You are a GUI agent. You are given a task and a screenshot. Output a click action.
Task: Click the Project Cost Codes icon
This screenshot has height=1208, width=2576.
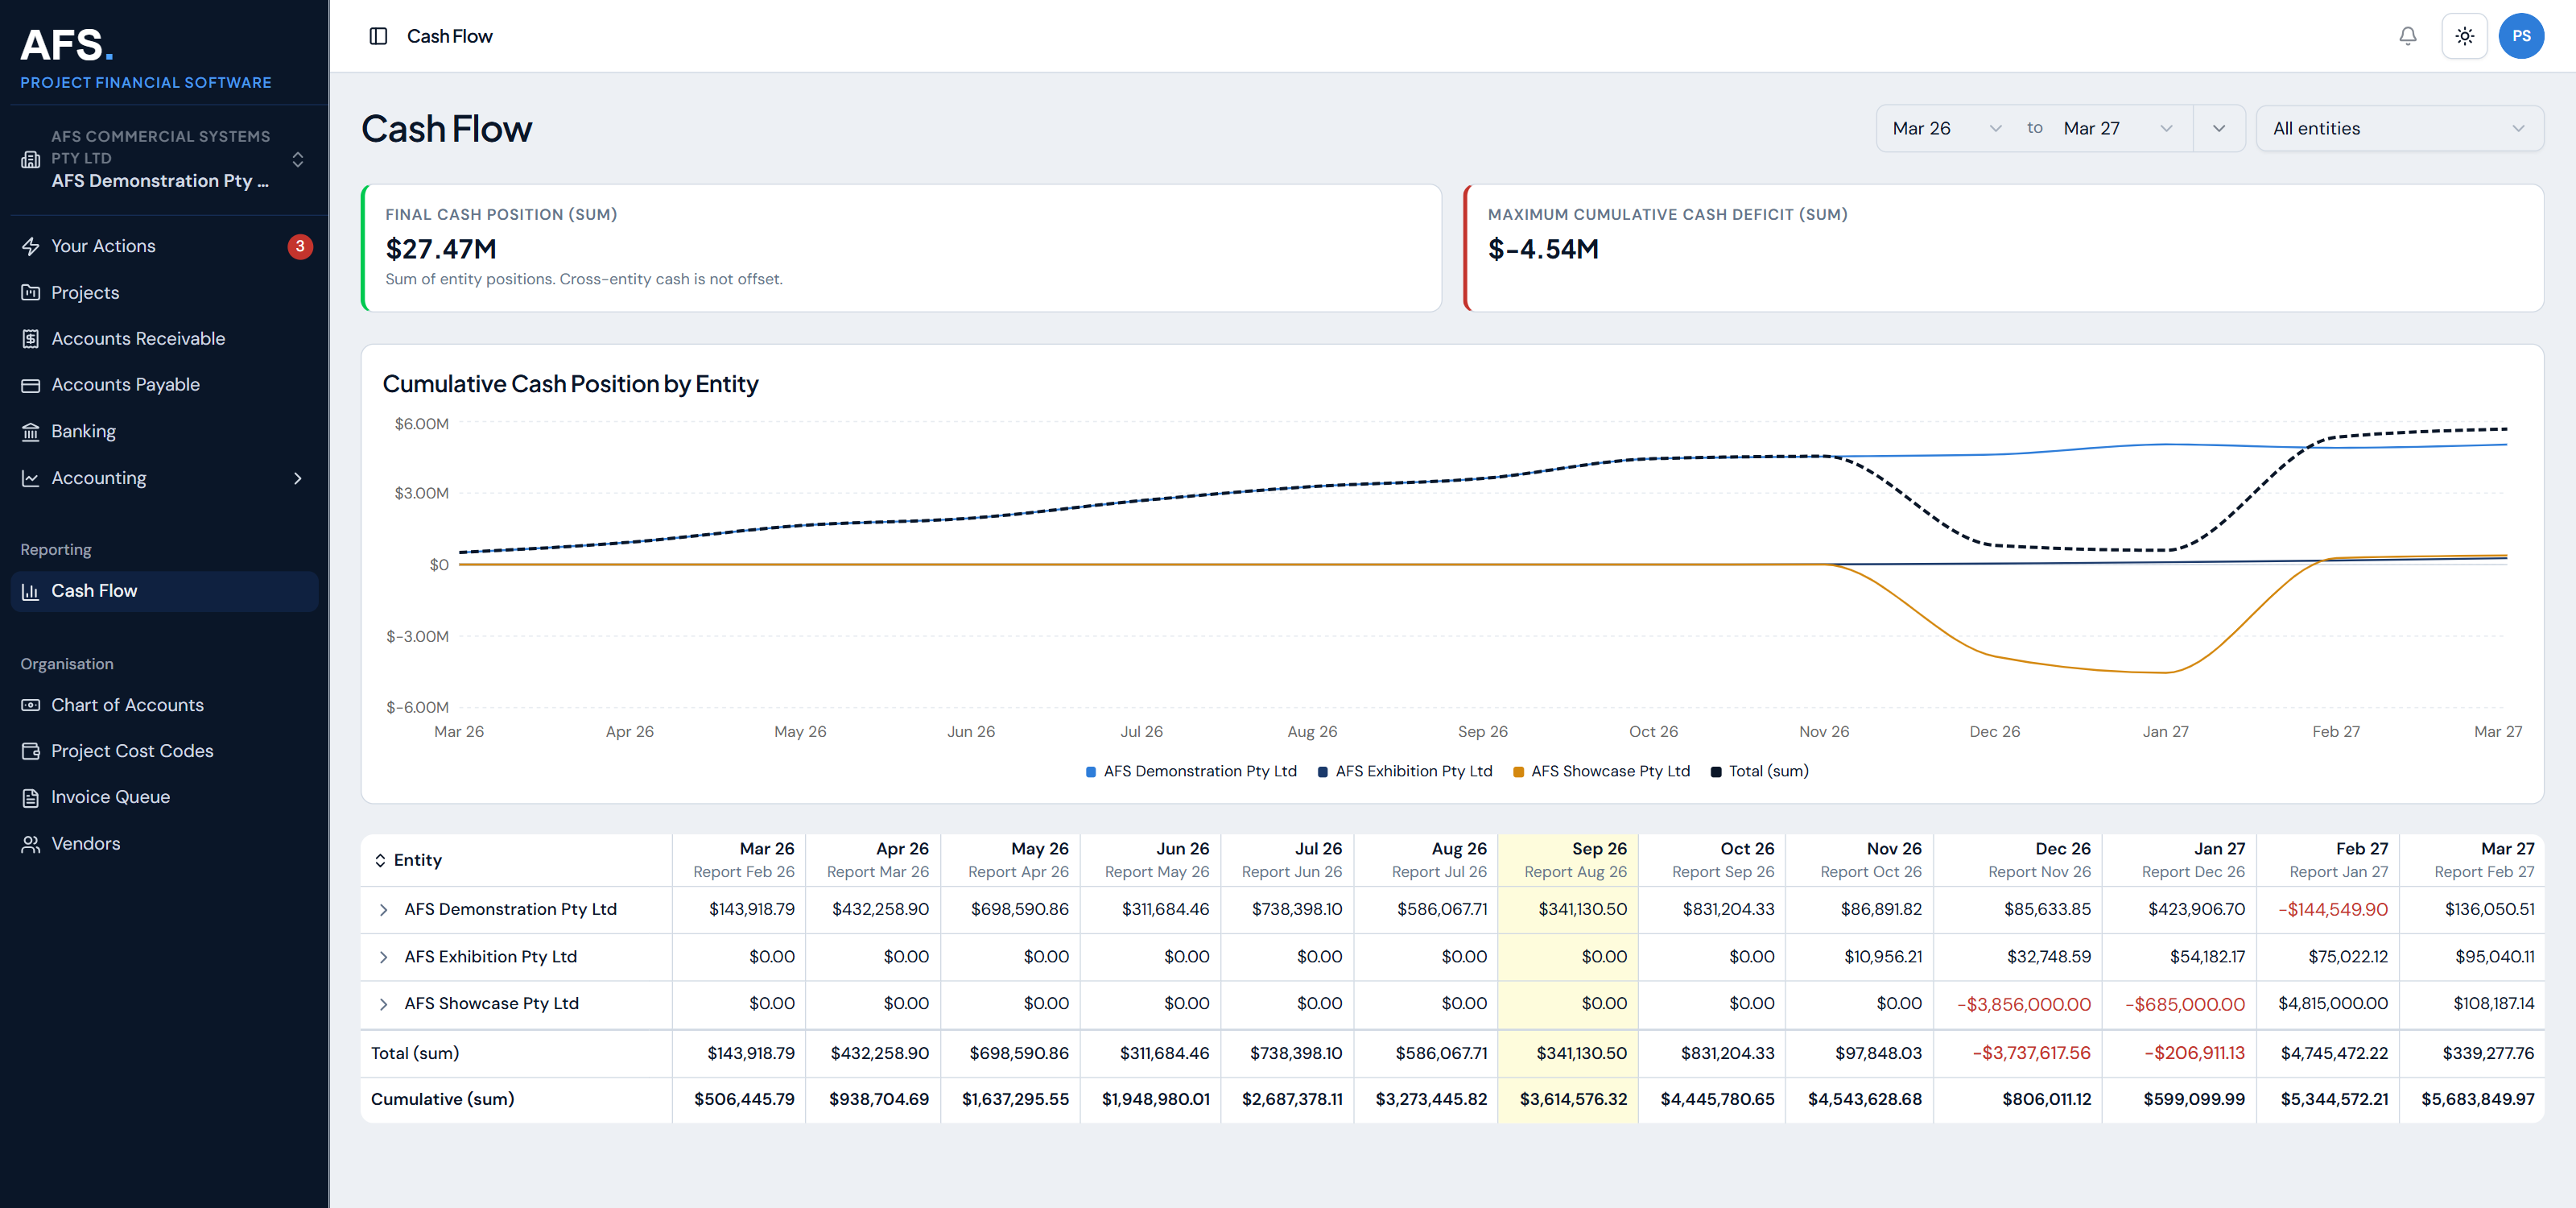pos(31,751)
